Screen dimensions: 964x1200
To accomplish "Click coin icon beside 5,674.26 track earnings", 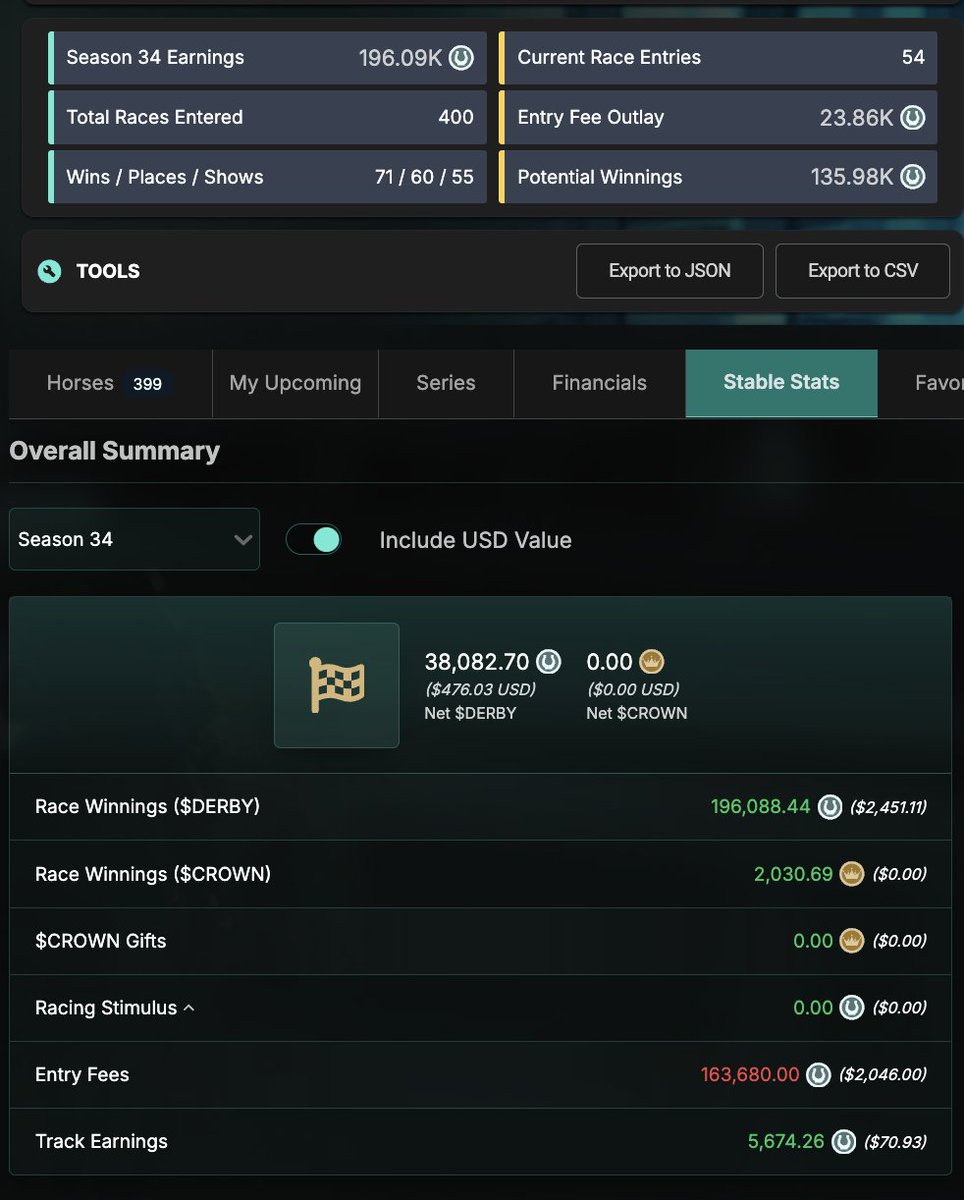I will tap(844, 1141).
